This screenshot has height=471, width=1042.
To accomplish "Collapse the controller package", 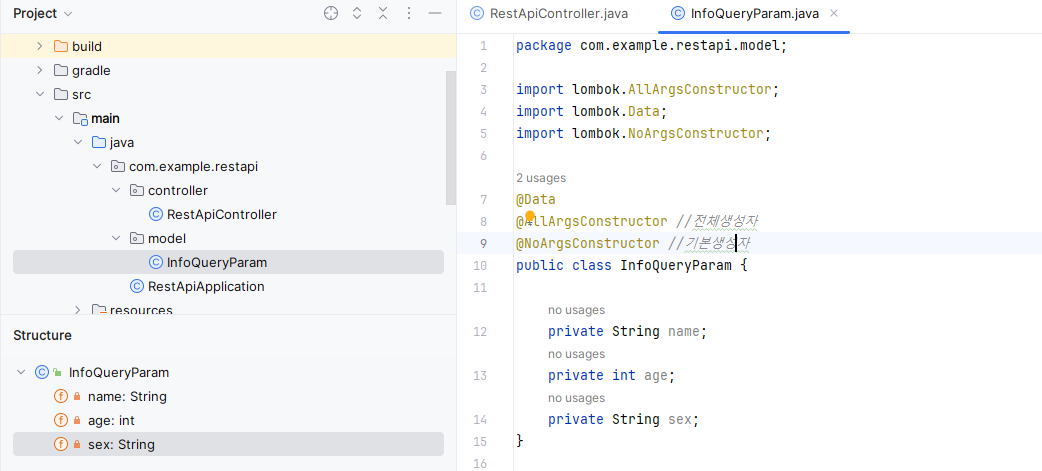I will (x=116, y=191).
